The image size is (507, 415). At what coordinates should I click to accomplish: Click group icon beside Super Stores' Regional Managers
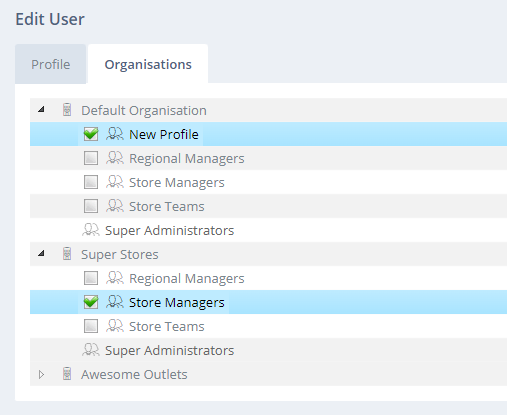click(x=115, y=278)
